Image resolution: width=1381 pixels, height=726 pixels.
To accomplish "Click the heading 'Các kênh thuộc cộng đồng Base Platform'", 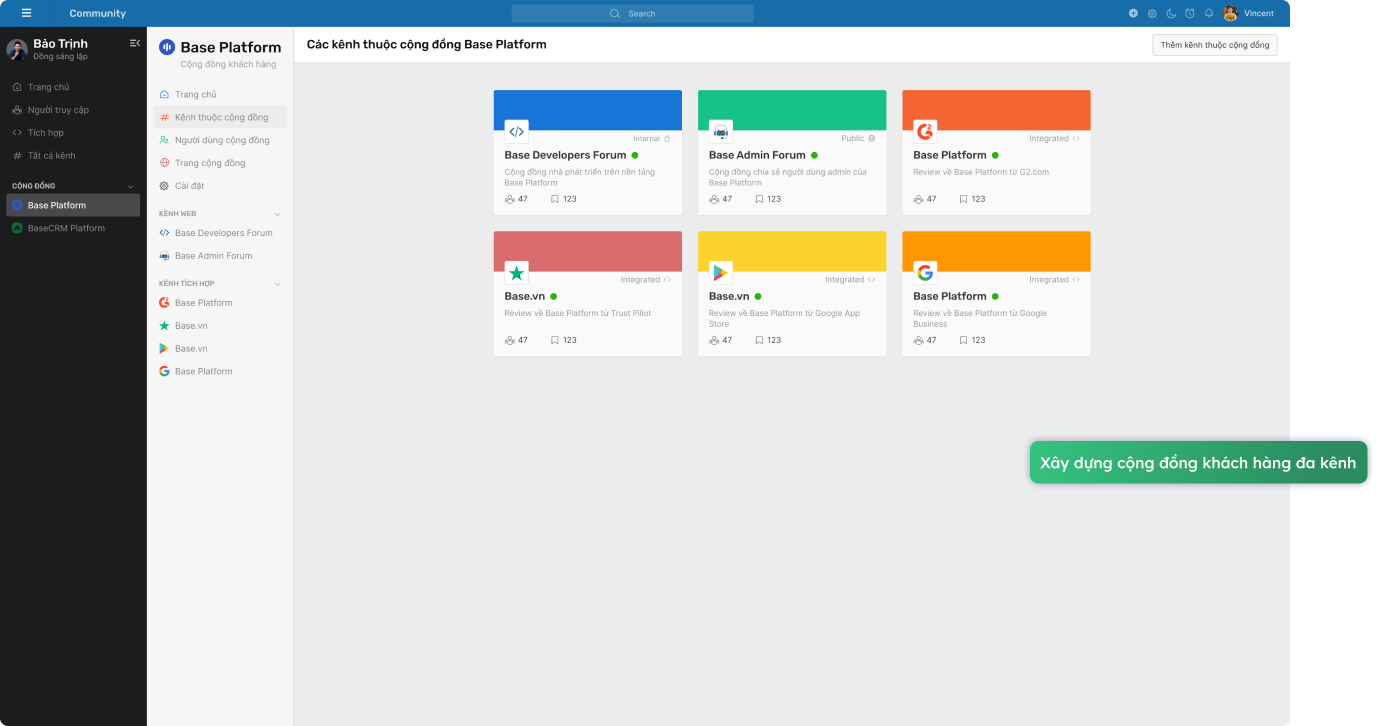I will (427, 45).
